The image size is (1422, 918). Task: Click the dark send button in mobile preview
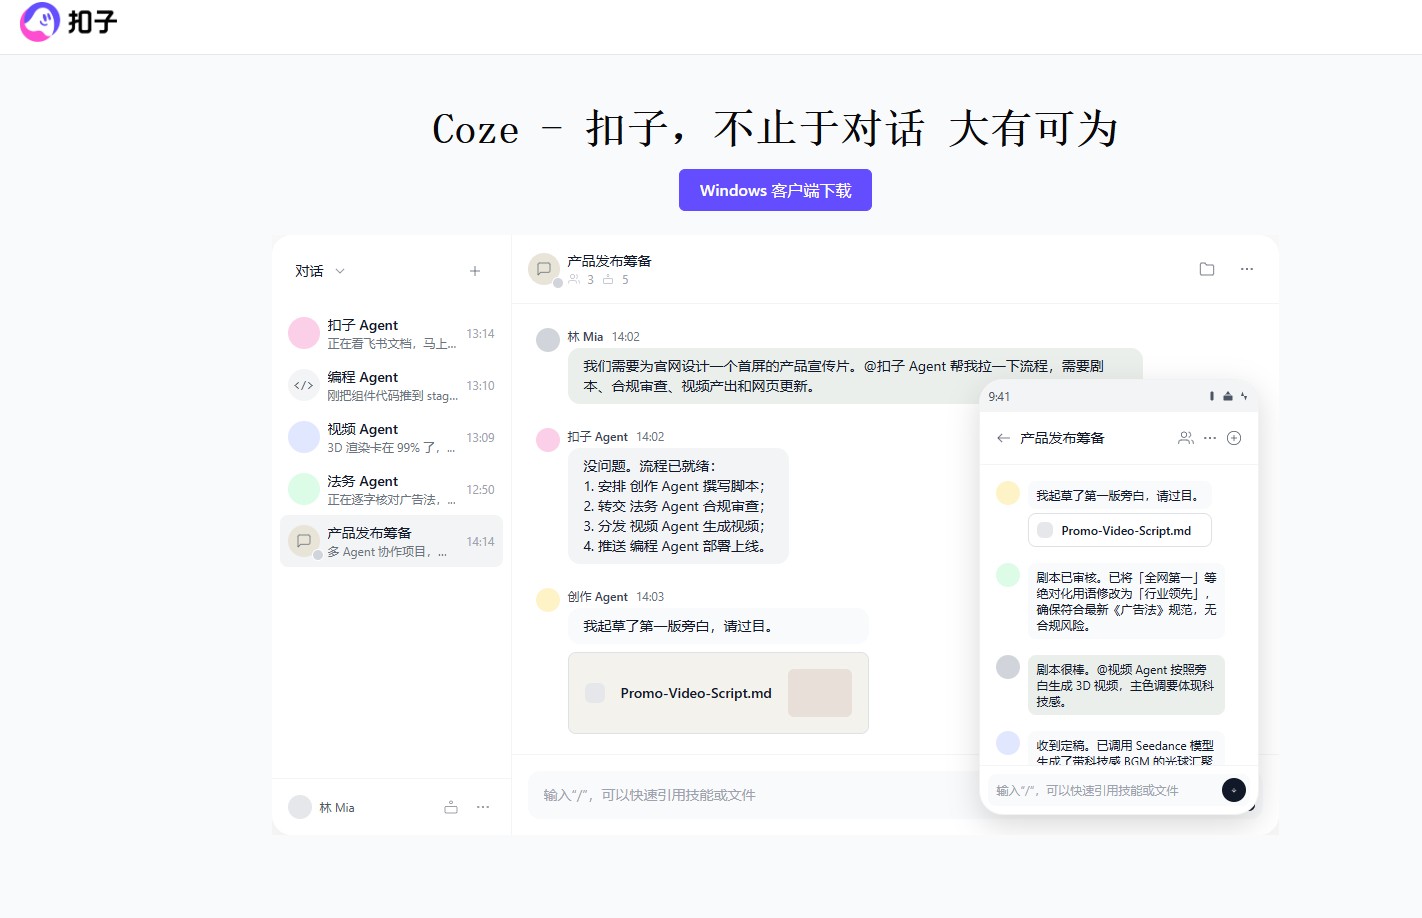point(1234,790)
